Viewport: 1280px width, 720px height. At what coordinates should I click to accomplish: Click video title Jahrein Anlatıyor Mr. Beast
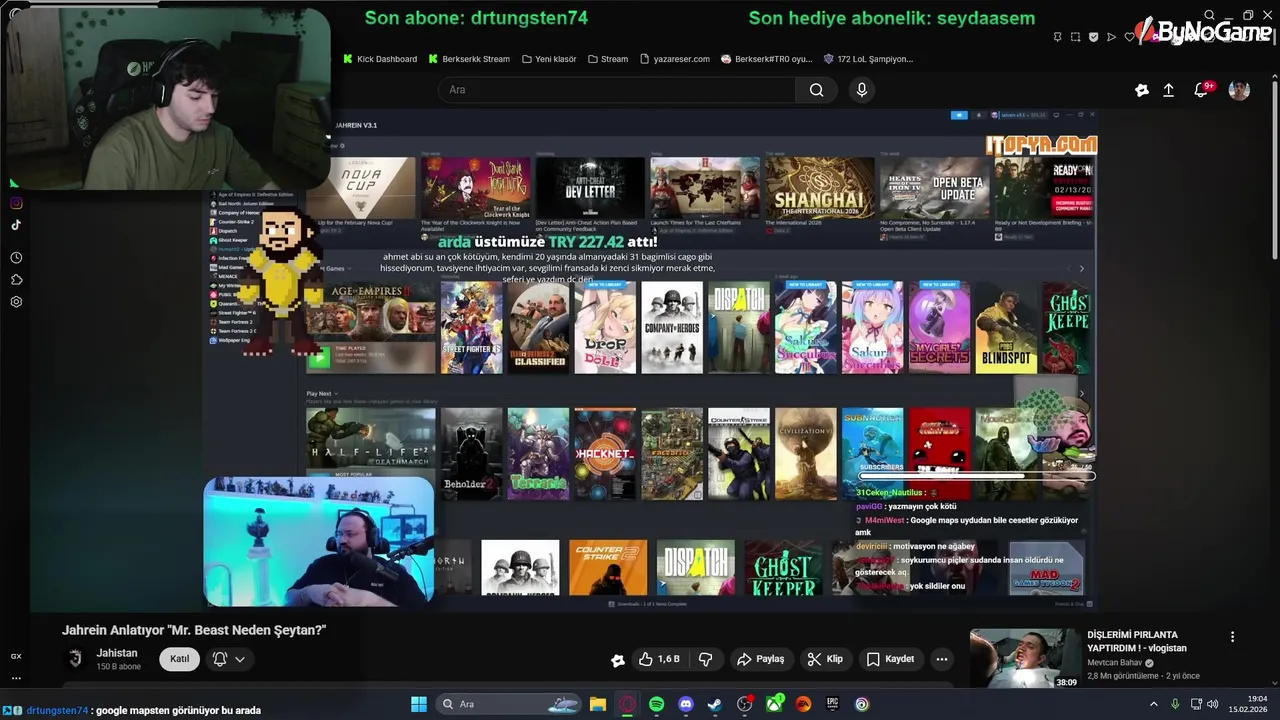[x=194, y=630]
